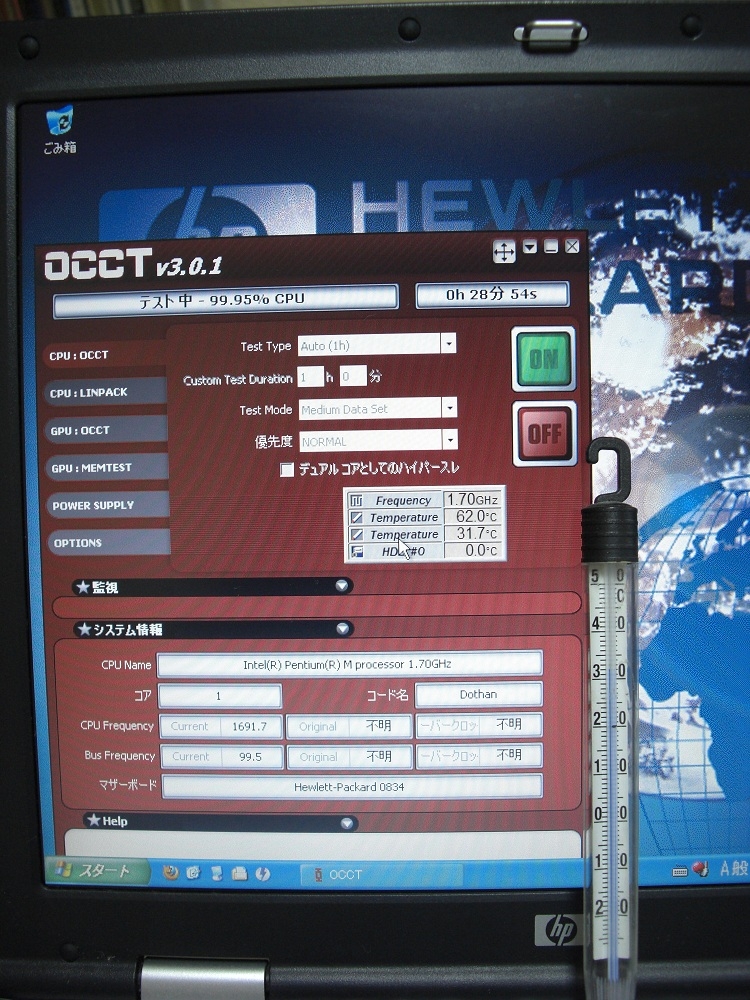Click the code name Dothan field

coord(478,695)
